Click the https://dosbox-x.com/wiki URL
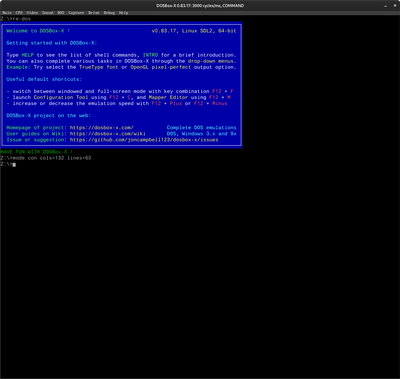This screenshot has height=379, width=400. [x=108, y=134]
